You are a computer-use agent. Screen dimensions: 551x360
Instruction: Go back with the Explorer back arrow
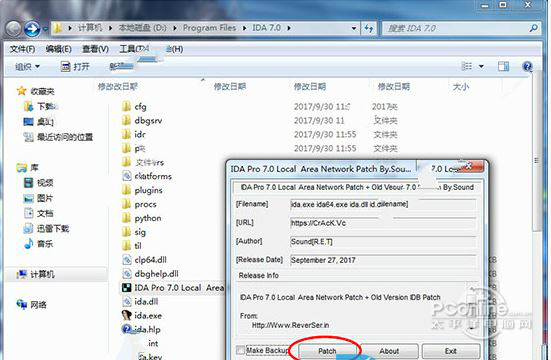point(14,28)
